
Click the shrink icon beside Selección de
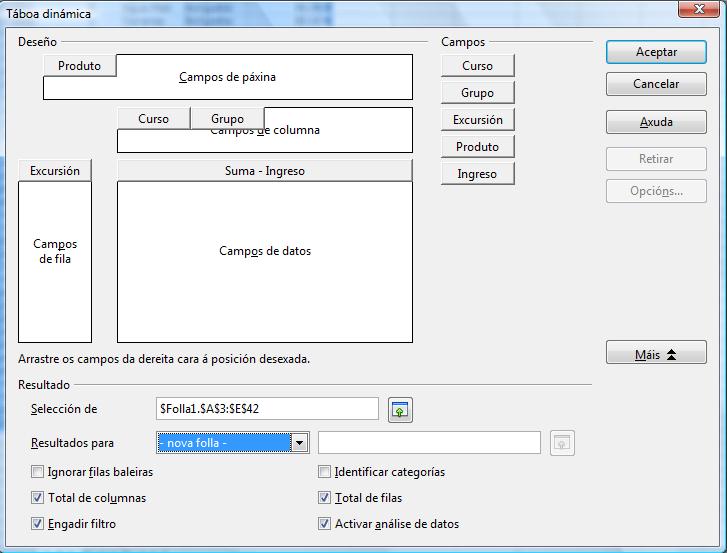400,409
